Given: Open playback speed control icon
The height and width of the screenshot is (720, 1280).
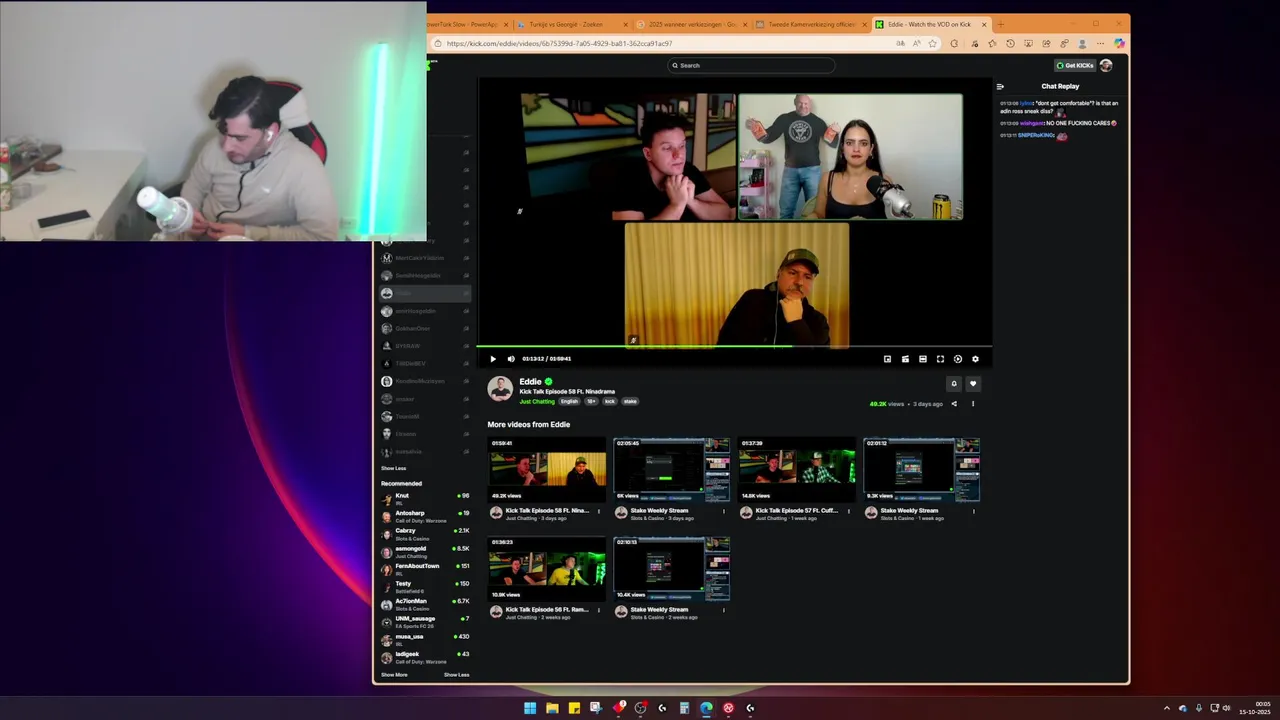Looking at the screenshot, I should click(x=958, y=359).
